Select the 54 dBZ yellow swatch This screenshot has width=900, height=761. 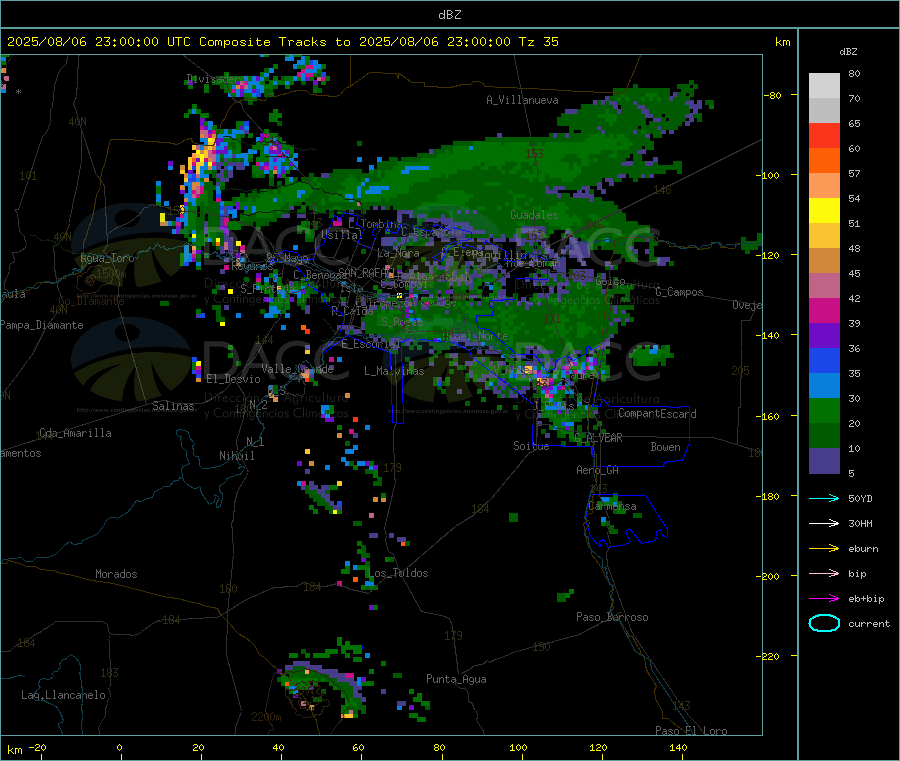tap(824, 211)
